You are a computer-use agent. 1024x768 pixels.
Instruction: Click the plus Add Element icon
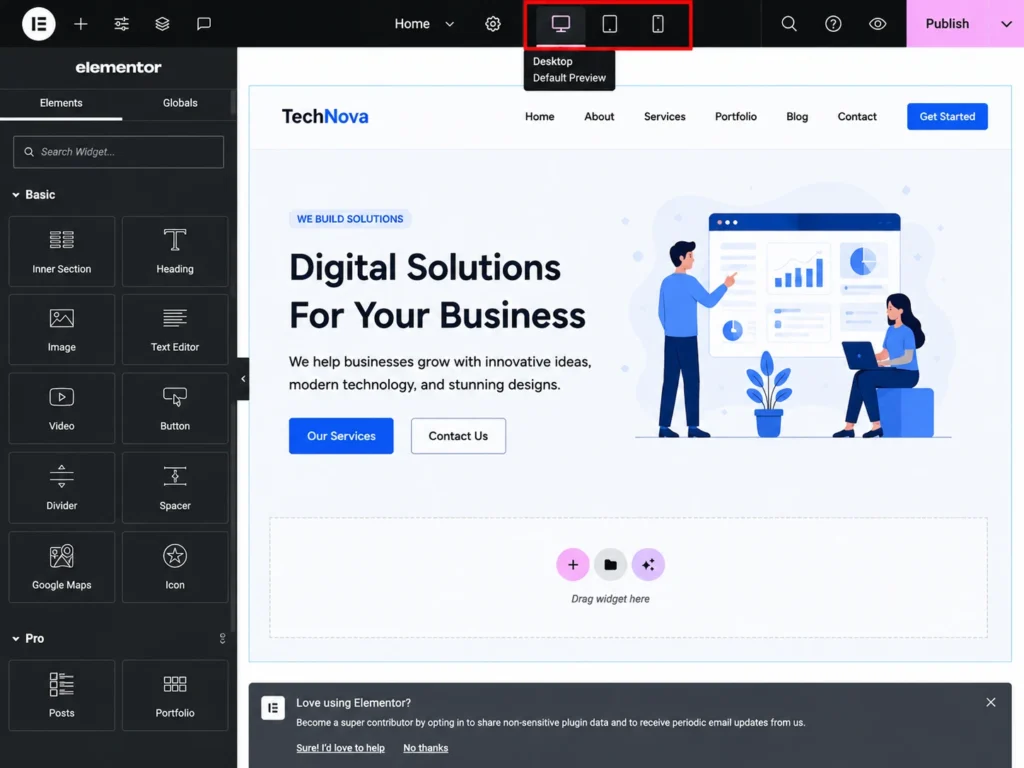click(x=80, y=24)
